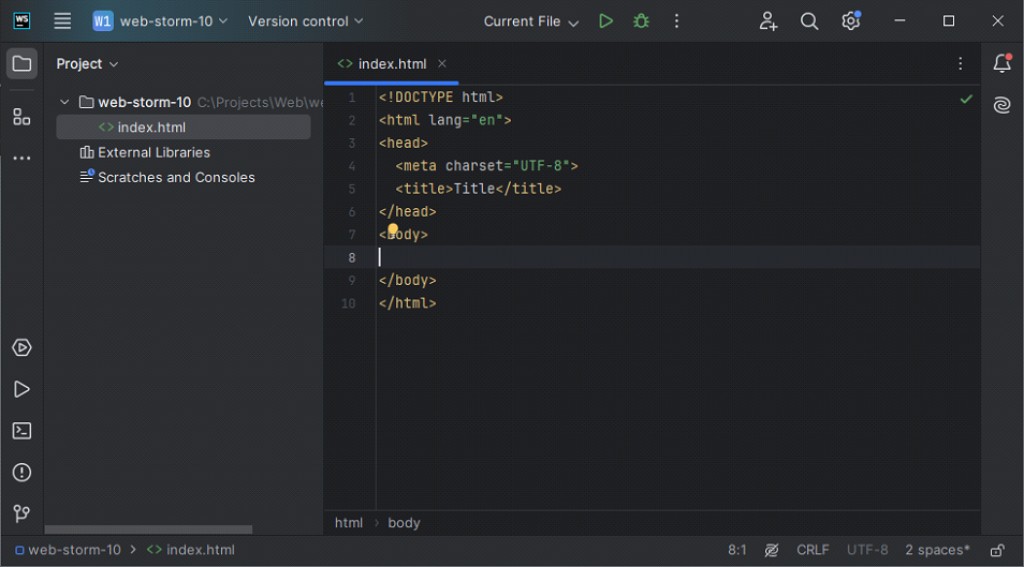The image size is (1024, 567).
Task: Open the Structure tool window
Action: (22, 117)
